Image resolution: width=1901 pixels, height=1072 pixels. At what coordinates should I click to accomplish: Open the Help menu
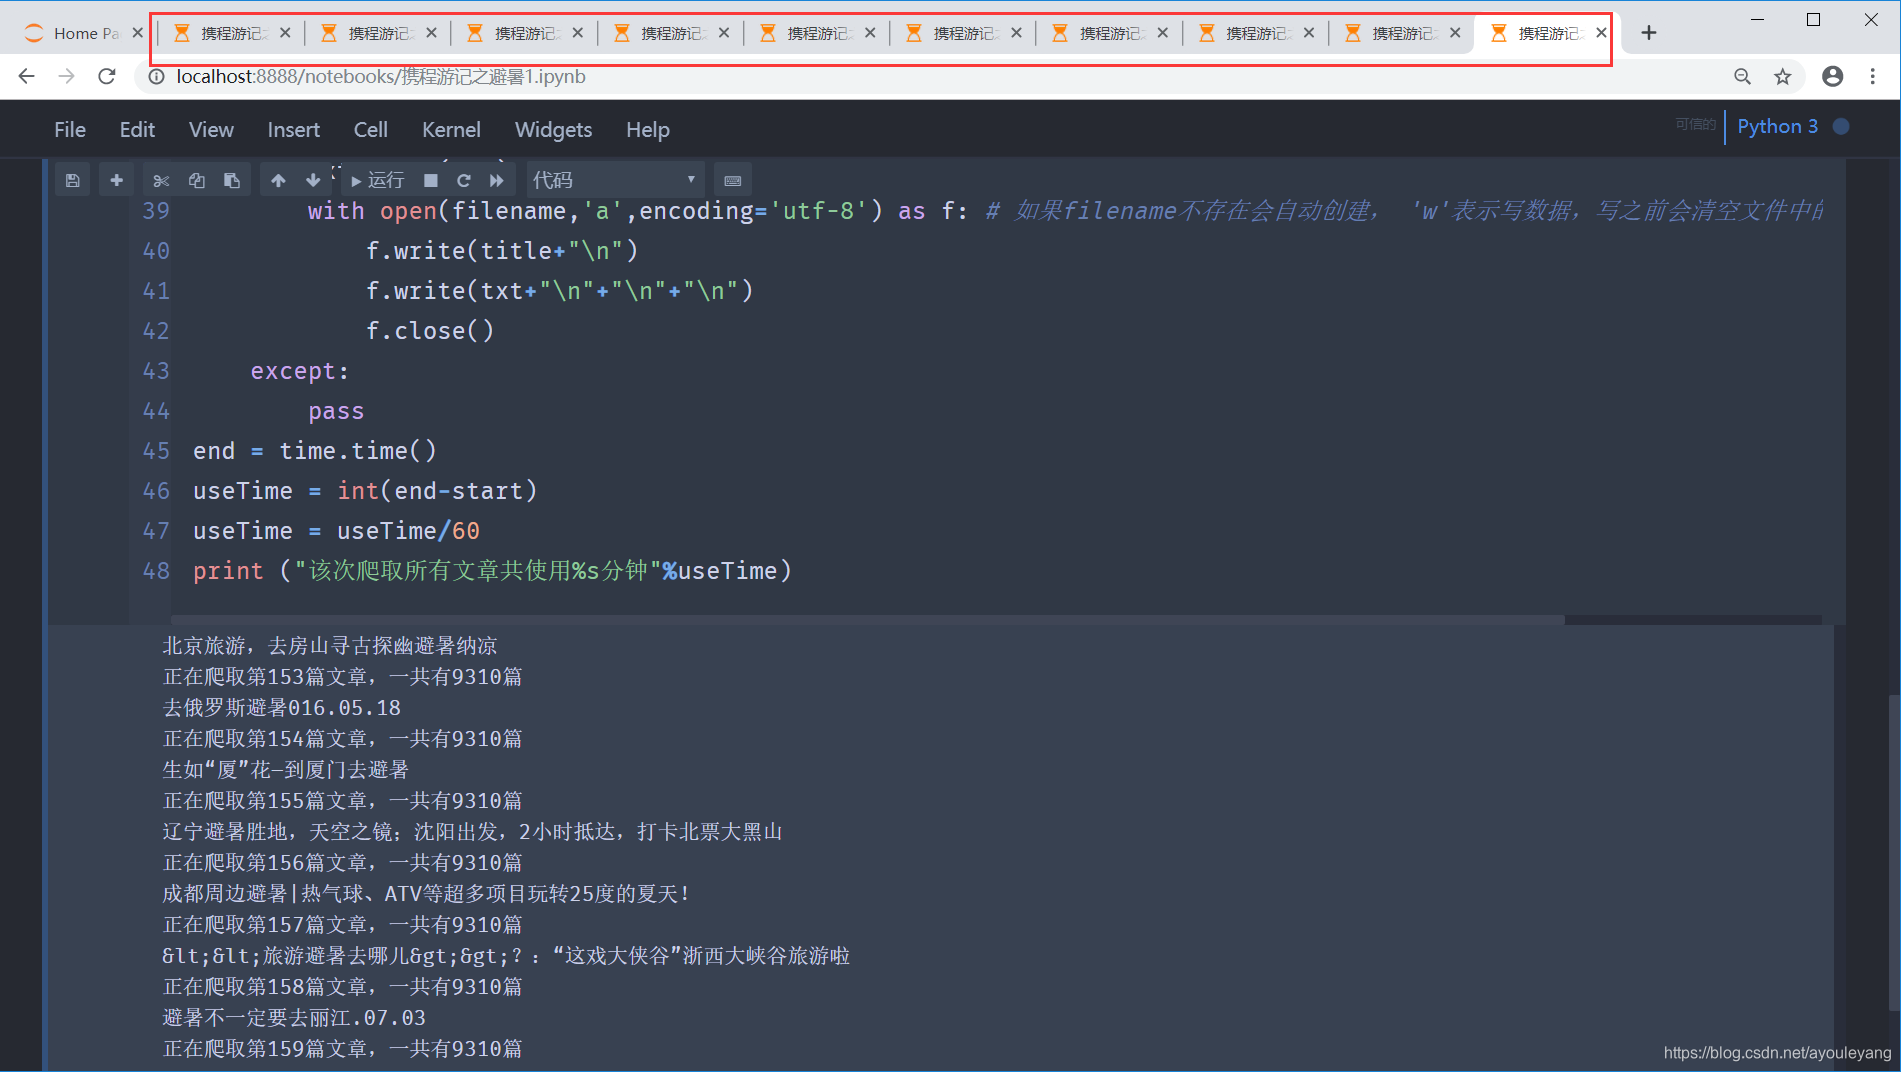[x=647, y=130]
